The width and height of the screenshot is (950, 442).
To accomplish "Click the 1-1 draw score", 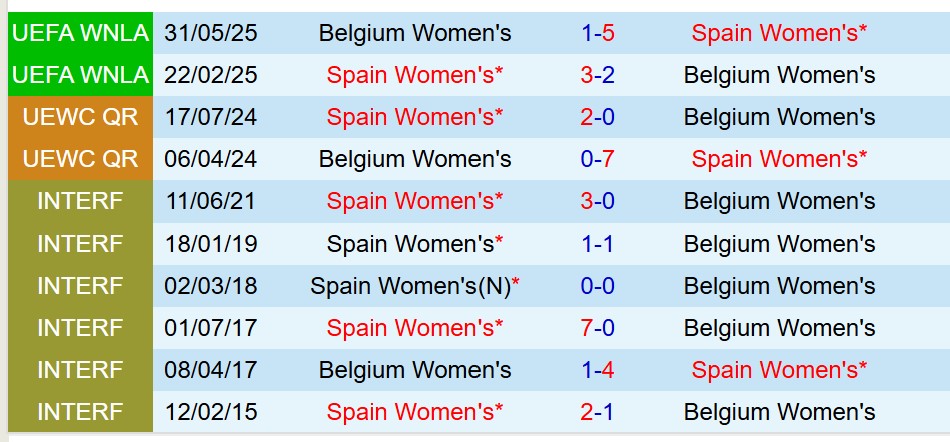I will pos(597,243).
